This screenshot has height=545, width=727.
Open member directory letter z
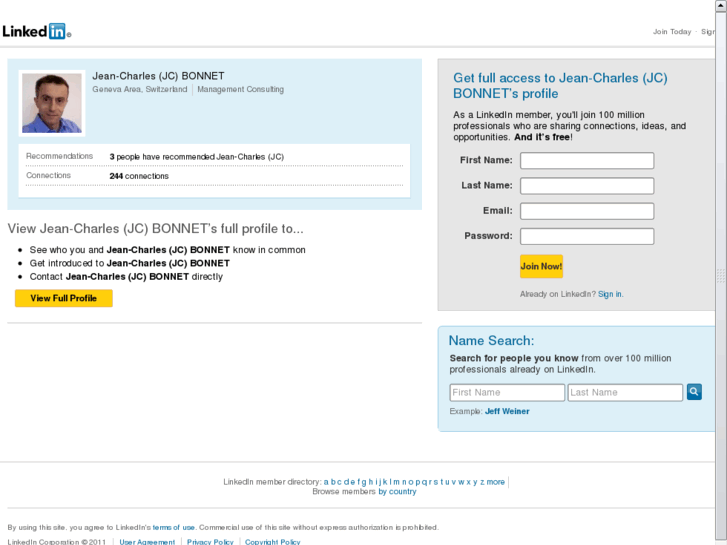point(482,482)
